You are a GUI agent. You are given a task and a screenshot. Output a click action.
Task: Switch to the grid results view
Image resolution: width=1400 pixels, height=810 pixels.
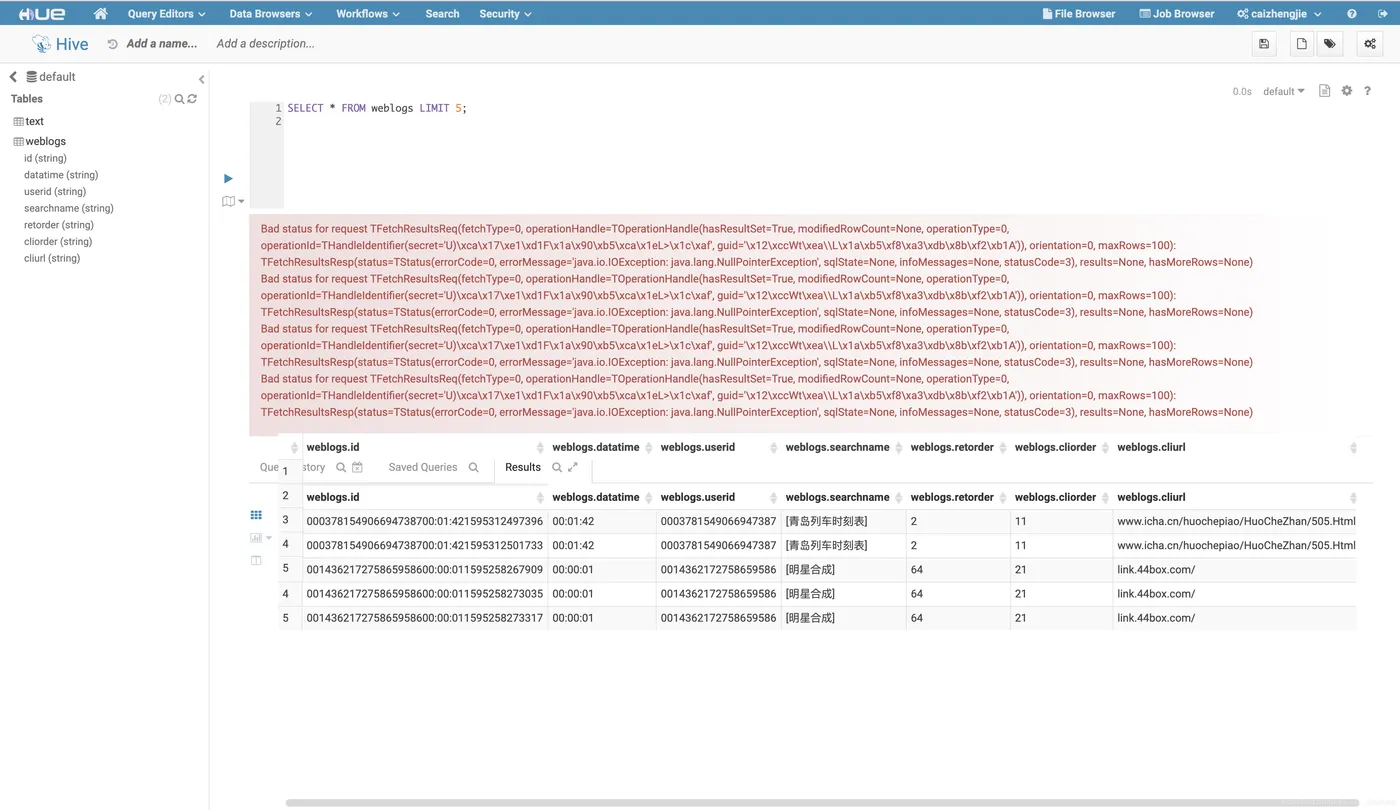coord(256,515)
